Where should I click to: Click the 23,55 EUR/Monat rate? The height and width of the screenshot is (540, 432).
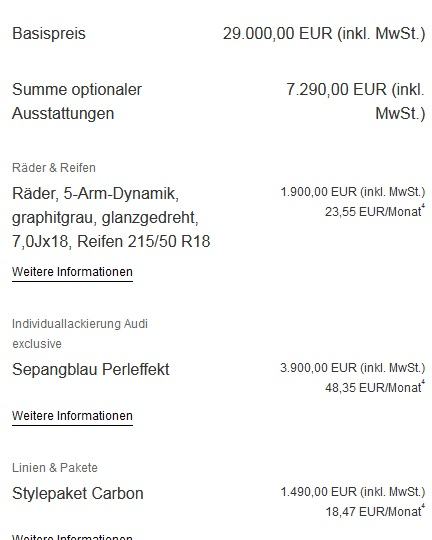tap(373, 211)
